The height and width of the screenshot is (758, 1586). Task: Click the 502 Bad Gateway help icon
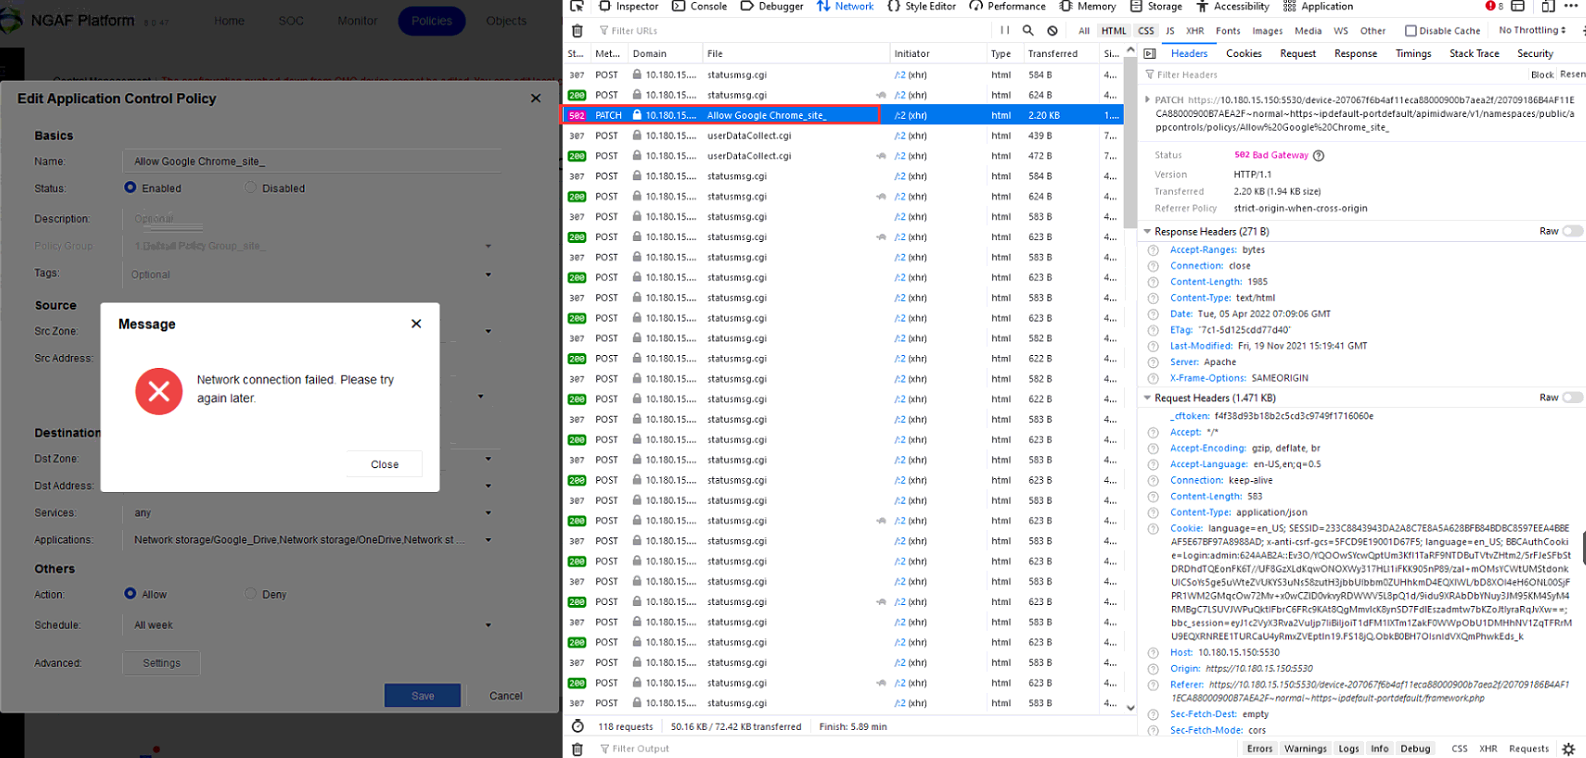[x=1318, y=155]
